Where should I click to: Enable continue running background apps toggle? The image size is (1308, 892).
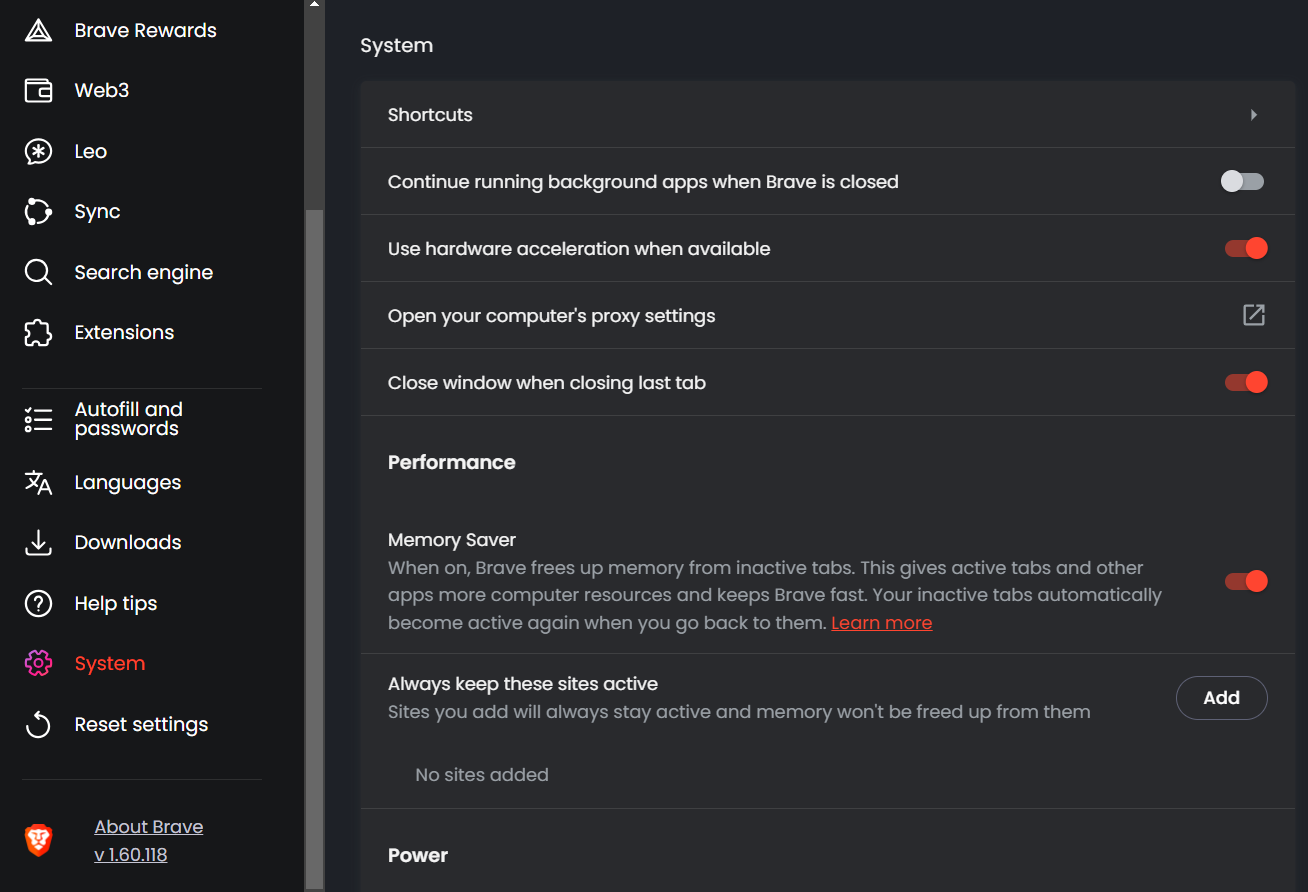click(1243, 181)
